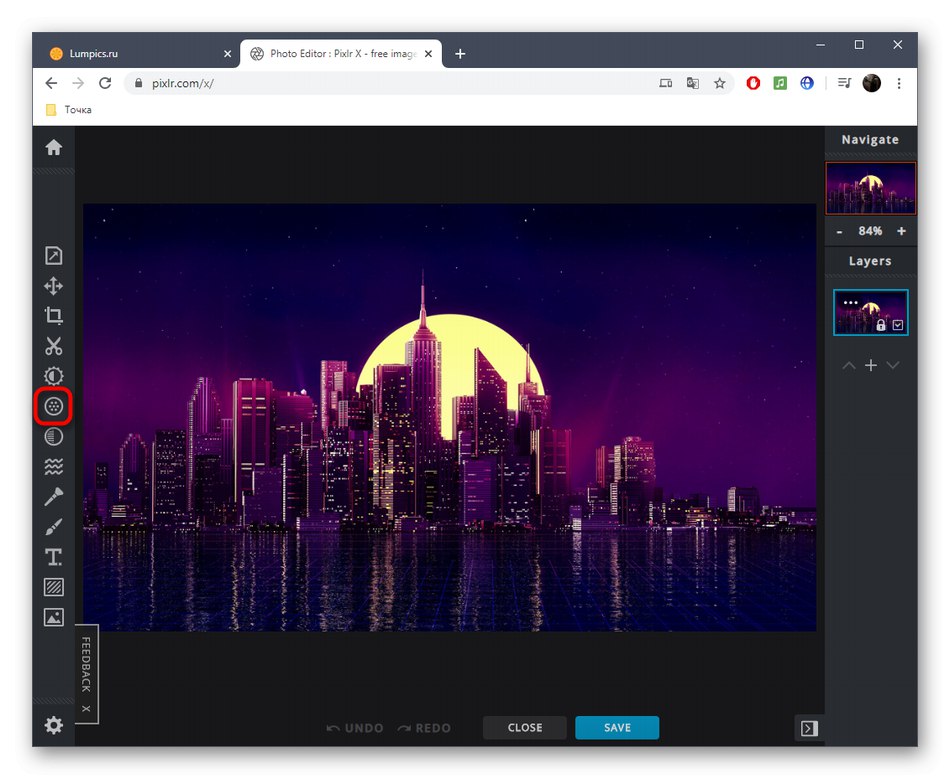The image size is (950, 779).
Task: Close the Lumpics.ru tab
Action: [227, 54]
